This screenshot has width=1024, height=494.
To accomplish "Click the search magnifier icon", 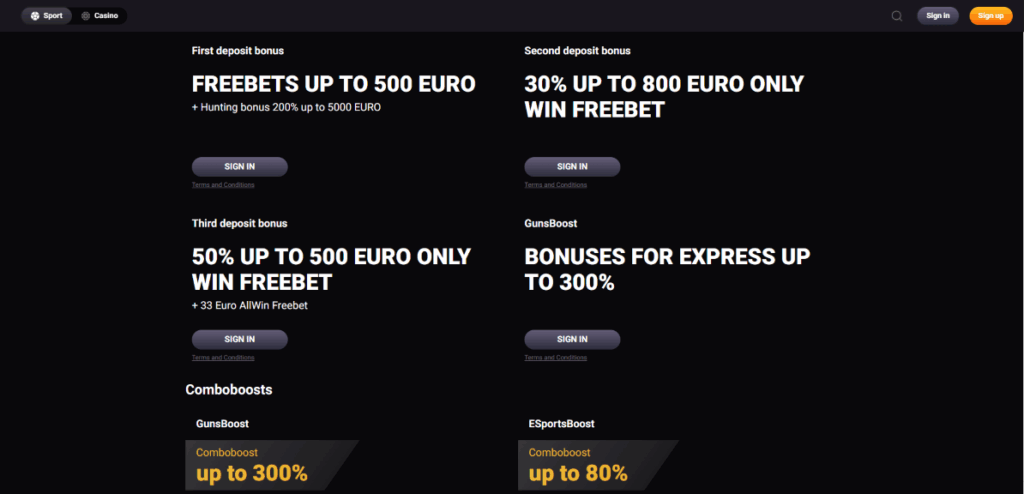I will (896, 16).
